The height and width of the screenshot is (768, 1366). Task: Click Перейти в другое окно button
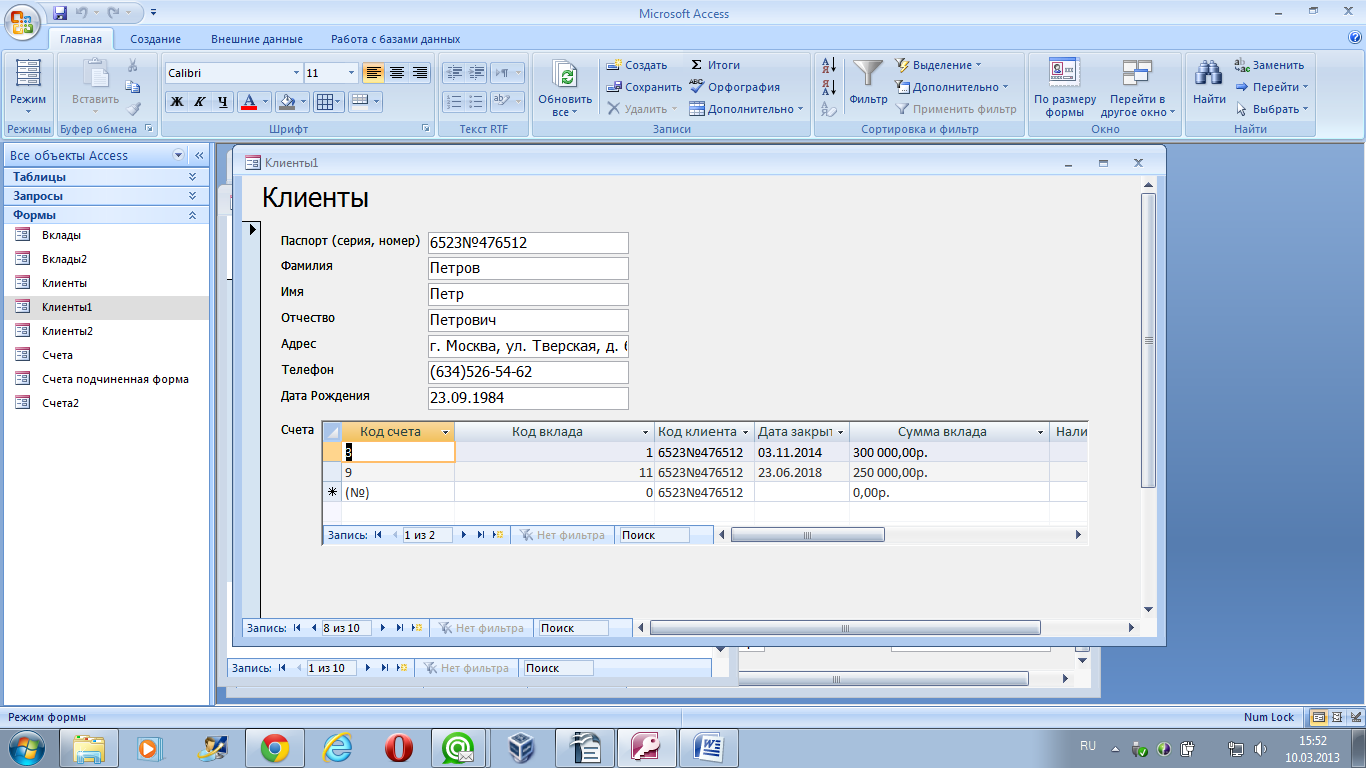point(1138,87)
